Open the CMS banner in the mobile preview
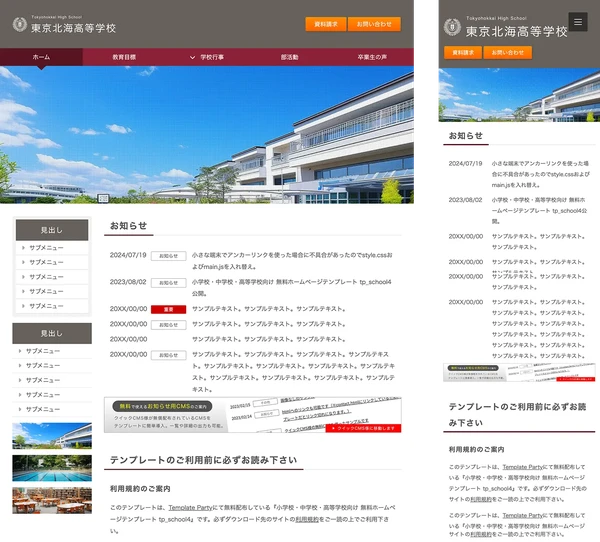The height and width of the screenshot is (542, 600). click(x=519, y=372)
